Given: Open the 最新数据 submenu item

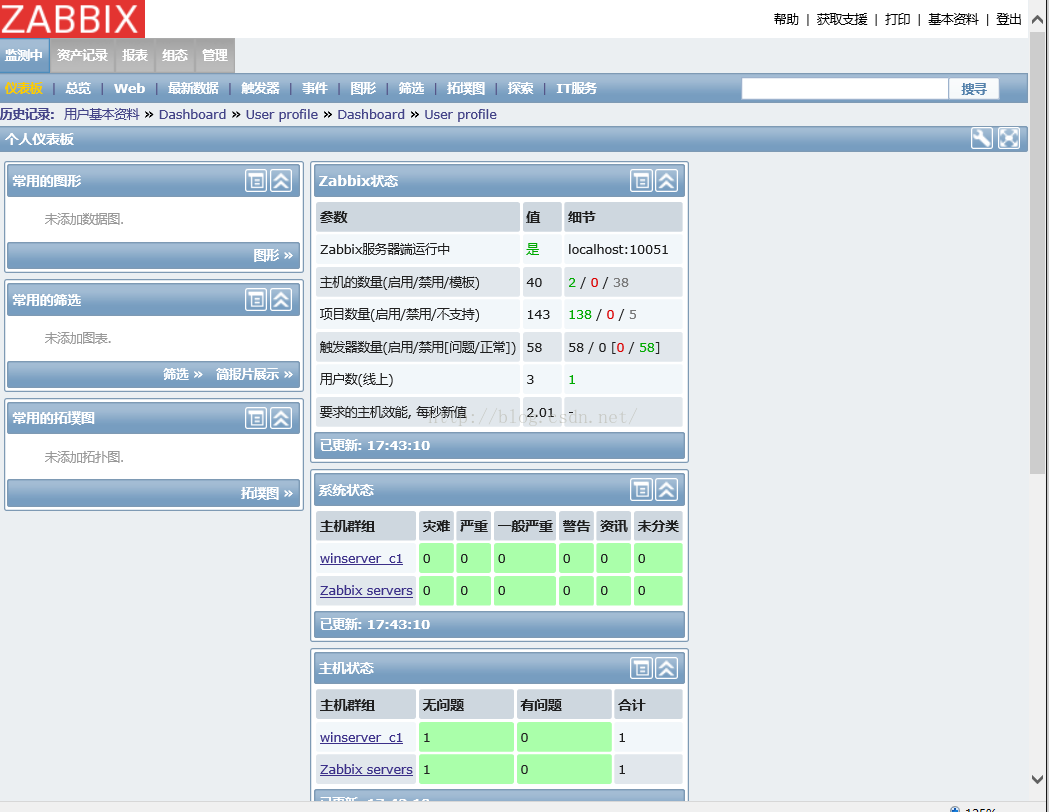Looking at the screenshot, I should coord(193,88).
